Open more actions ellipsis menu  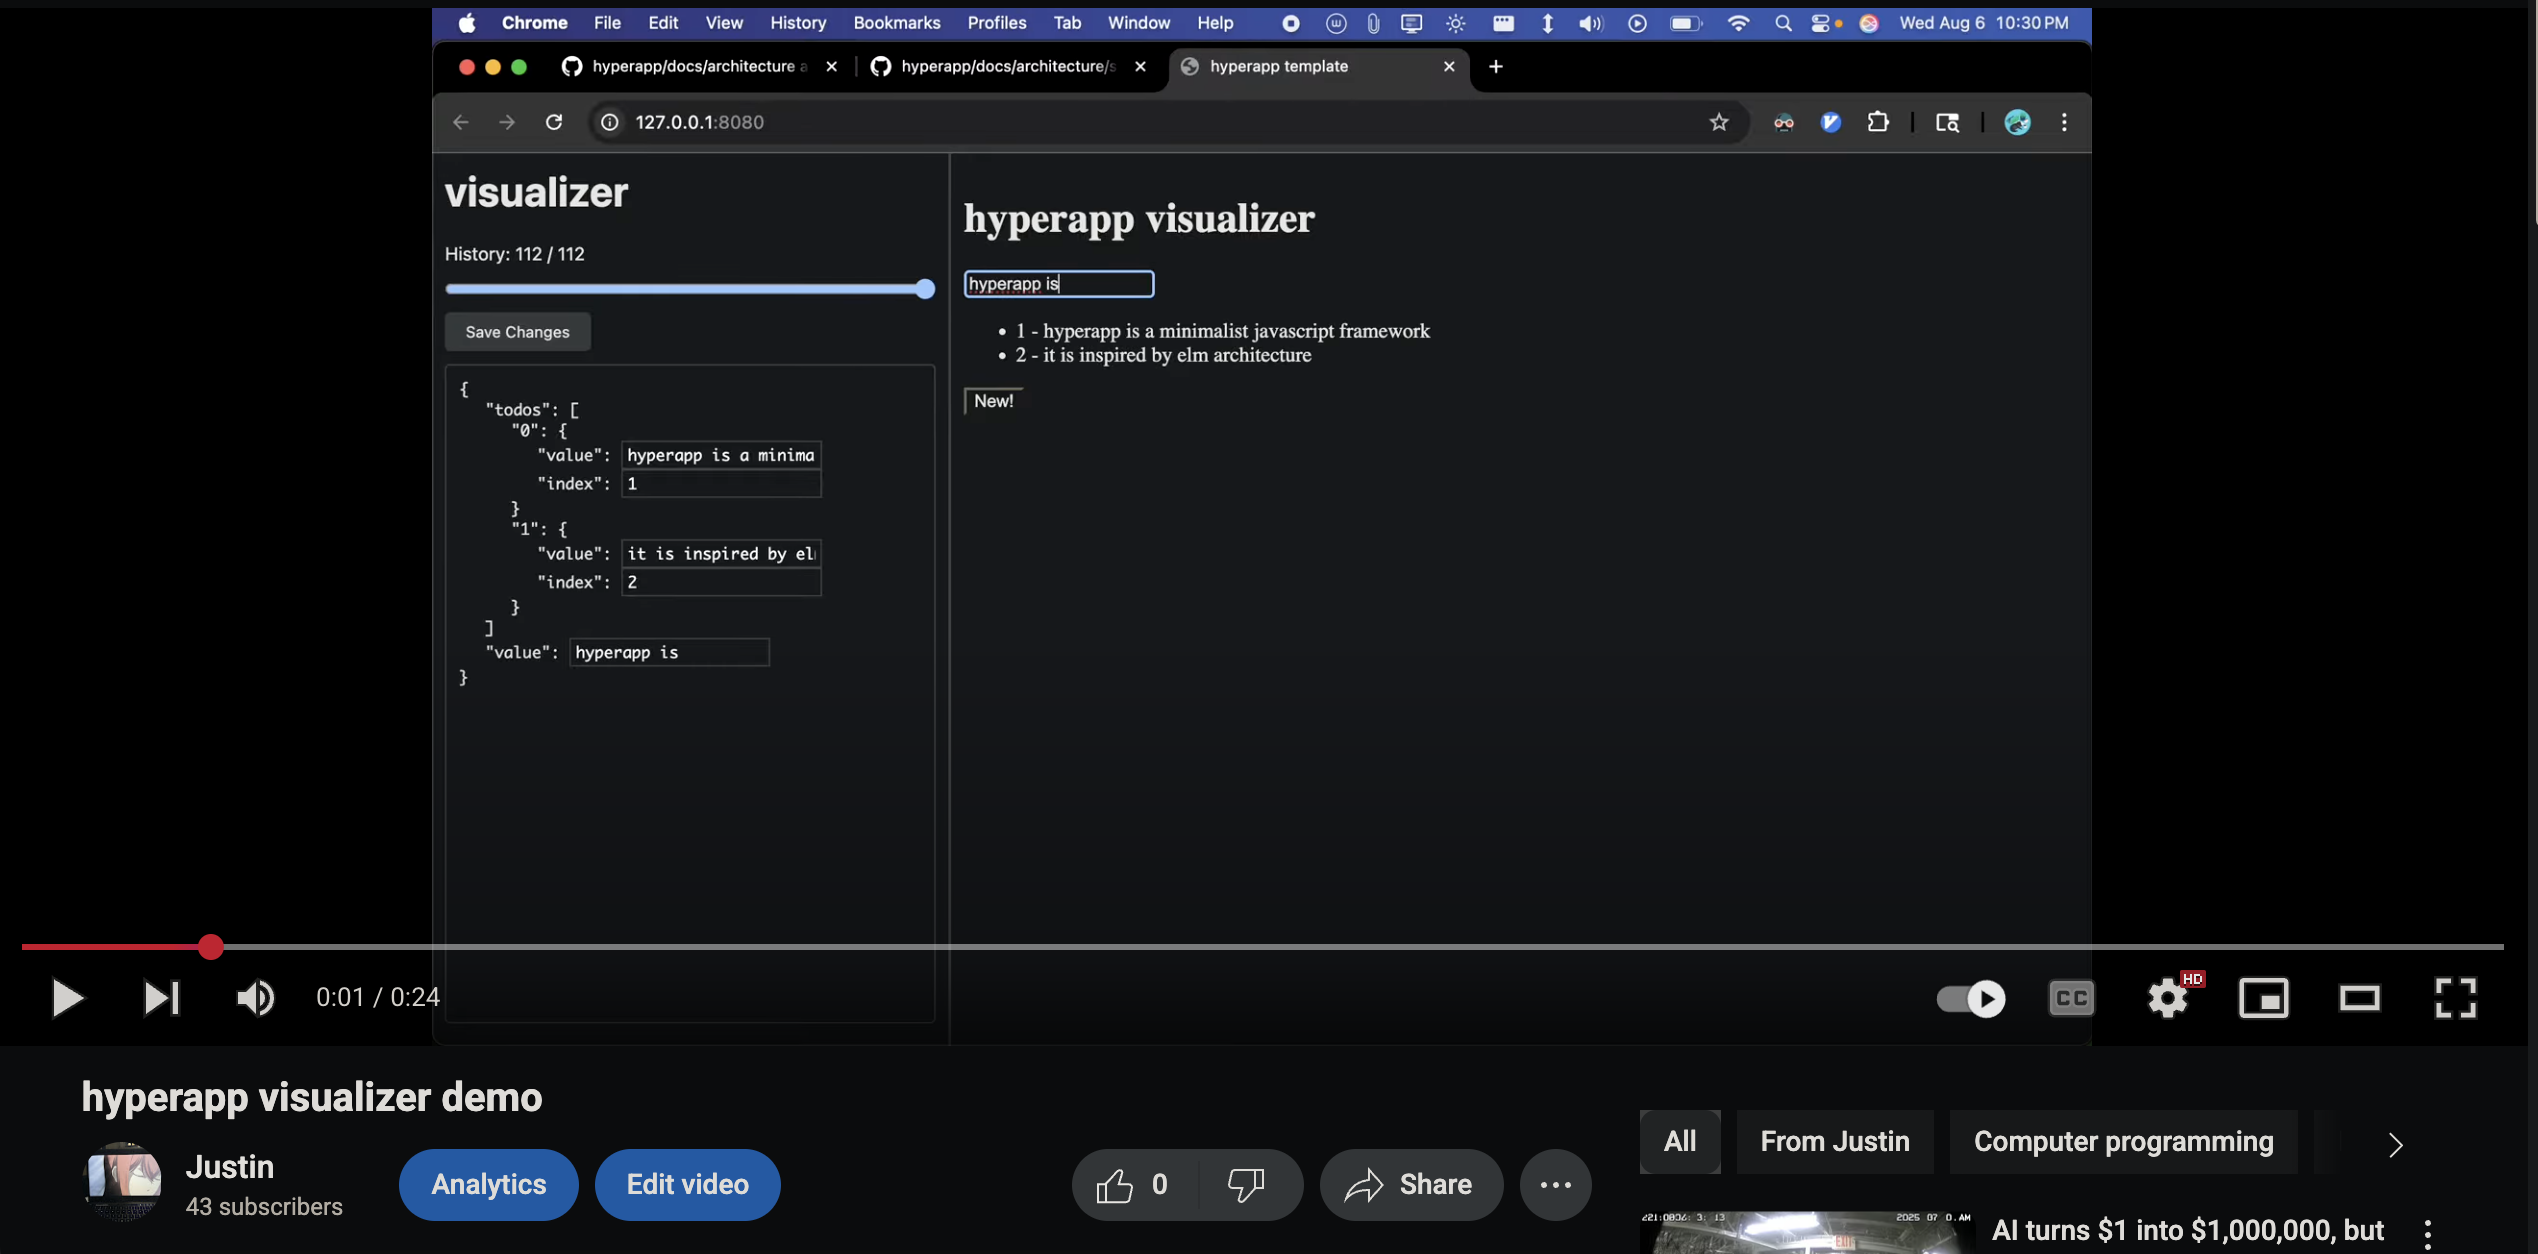[x=1555, y=1185]
